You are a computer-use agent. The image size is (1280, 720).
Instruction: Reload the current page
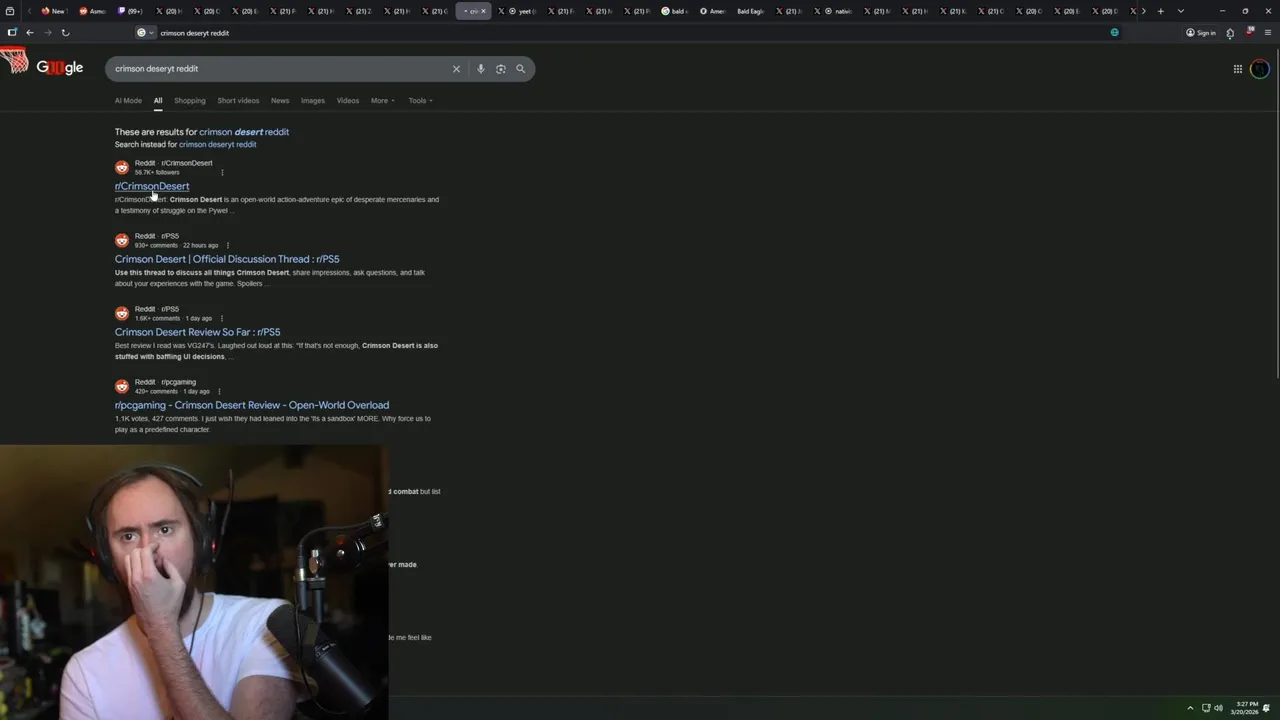65,32
